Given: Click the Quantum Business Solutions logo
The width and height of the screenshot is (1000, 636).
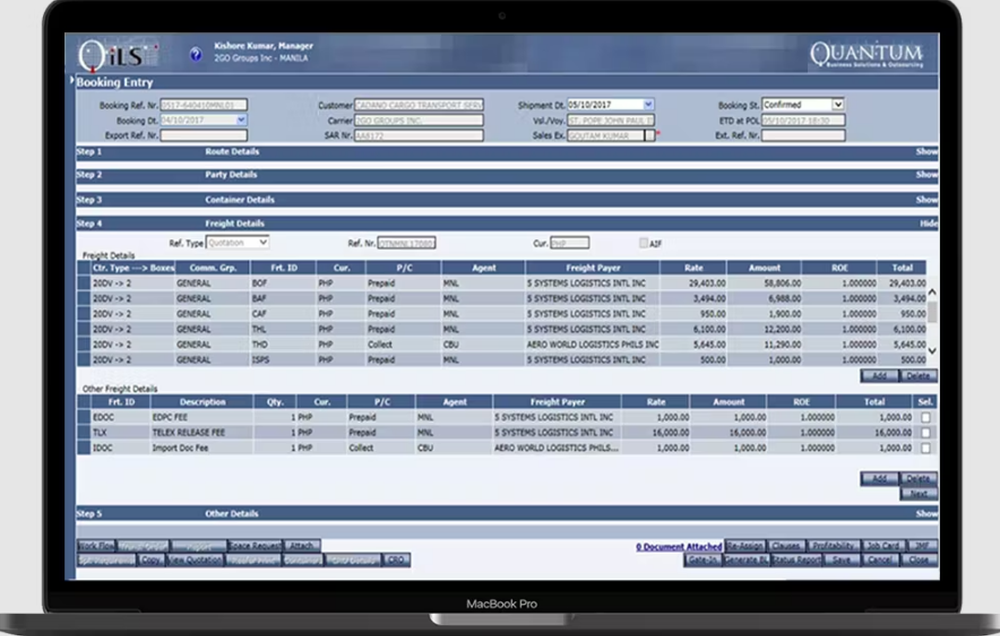Looking at the screenshot, I should [x=866, y=52].
